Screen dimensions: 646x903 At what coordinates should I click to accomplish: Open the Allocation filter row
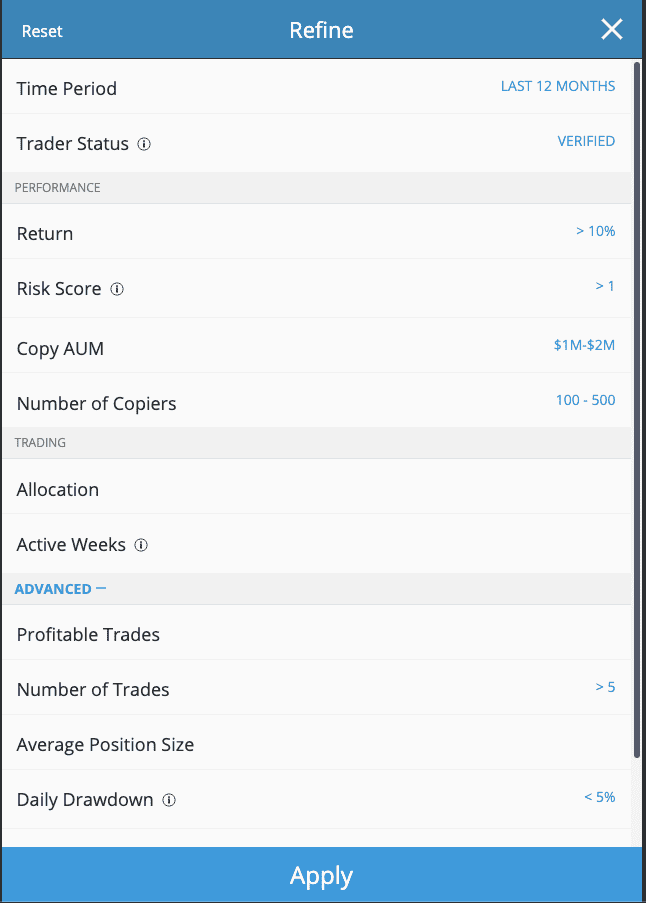coord(317,487)
